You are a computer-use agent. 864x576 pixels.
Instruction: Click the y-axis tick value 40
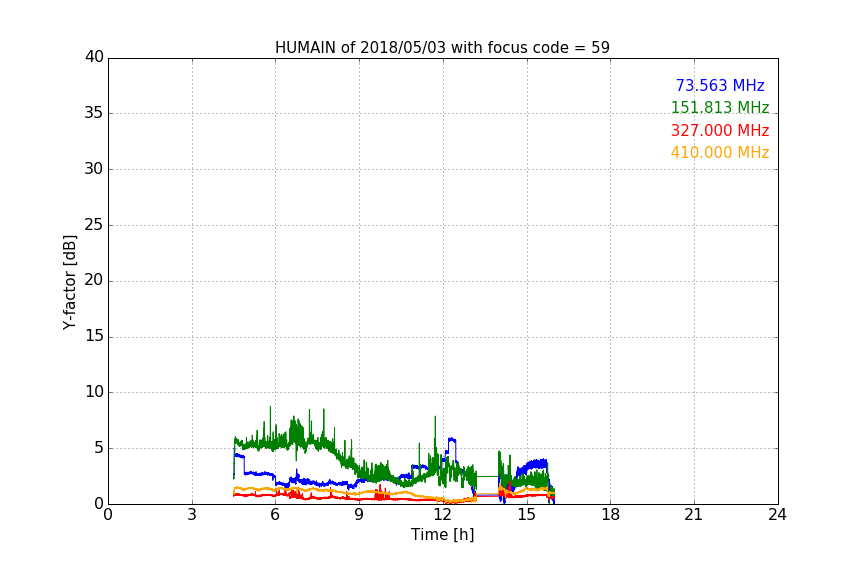pos(94,57)
